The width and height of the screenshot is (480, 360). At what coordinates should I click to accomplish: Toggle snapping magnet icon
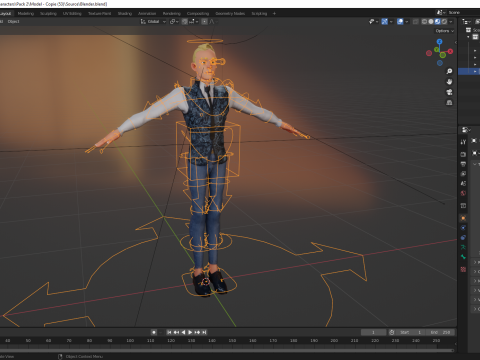pos(185,21)
